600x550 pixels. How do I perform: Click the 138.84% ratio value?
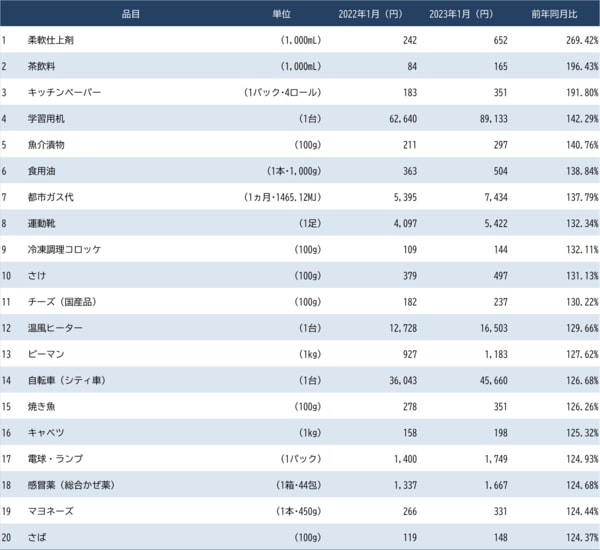[x=582, y=171]
